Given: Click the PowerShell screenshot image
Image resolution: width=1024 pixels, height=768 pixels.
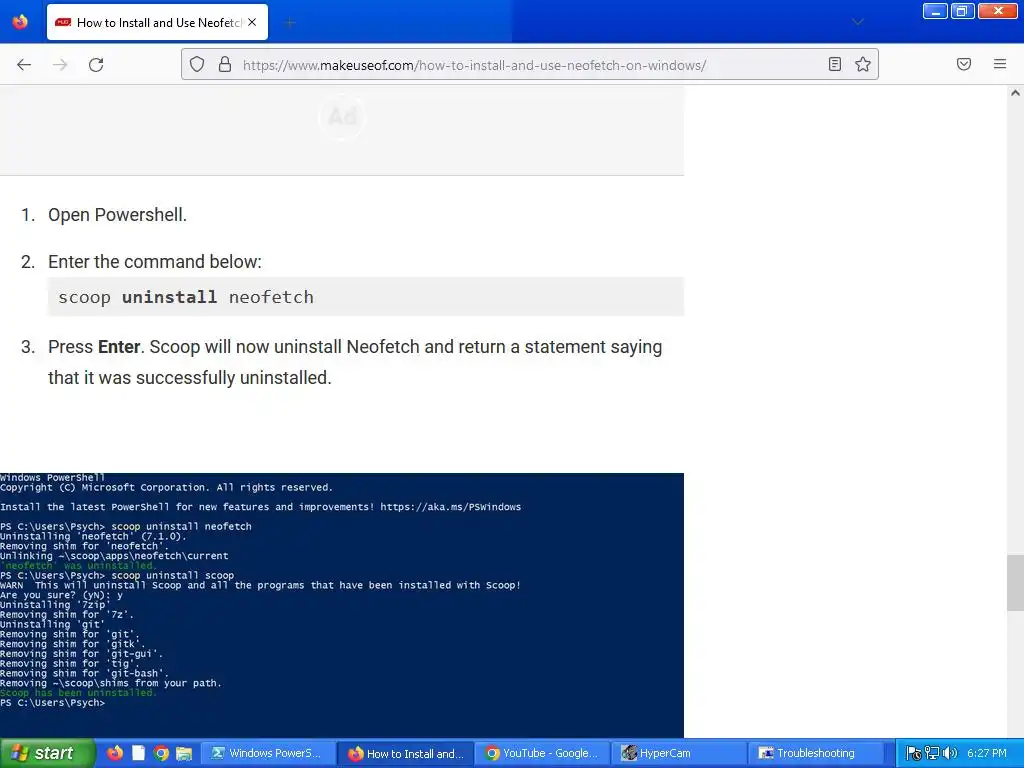Looking at the screenshot, I should (342, 605).
